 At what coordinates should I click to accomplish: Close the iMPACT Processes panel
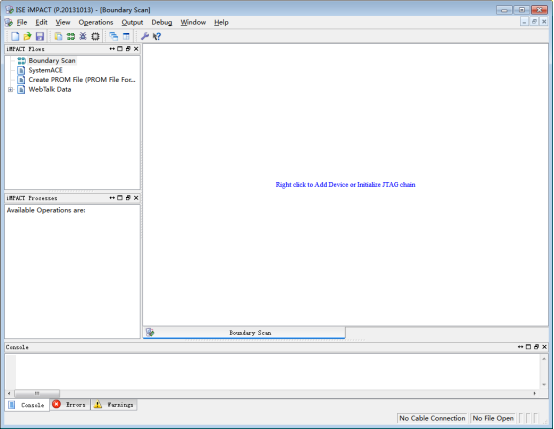[x=136, y=198]
